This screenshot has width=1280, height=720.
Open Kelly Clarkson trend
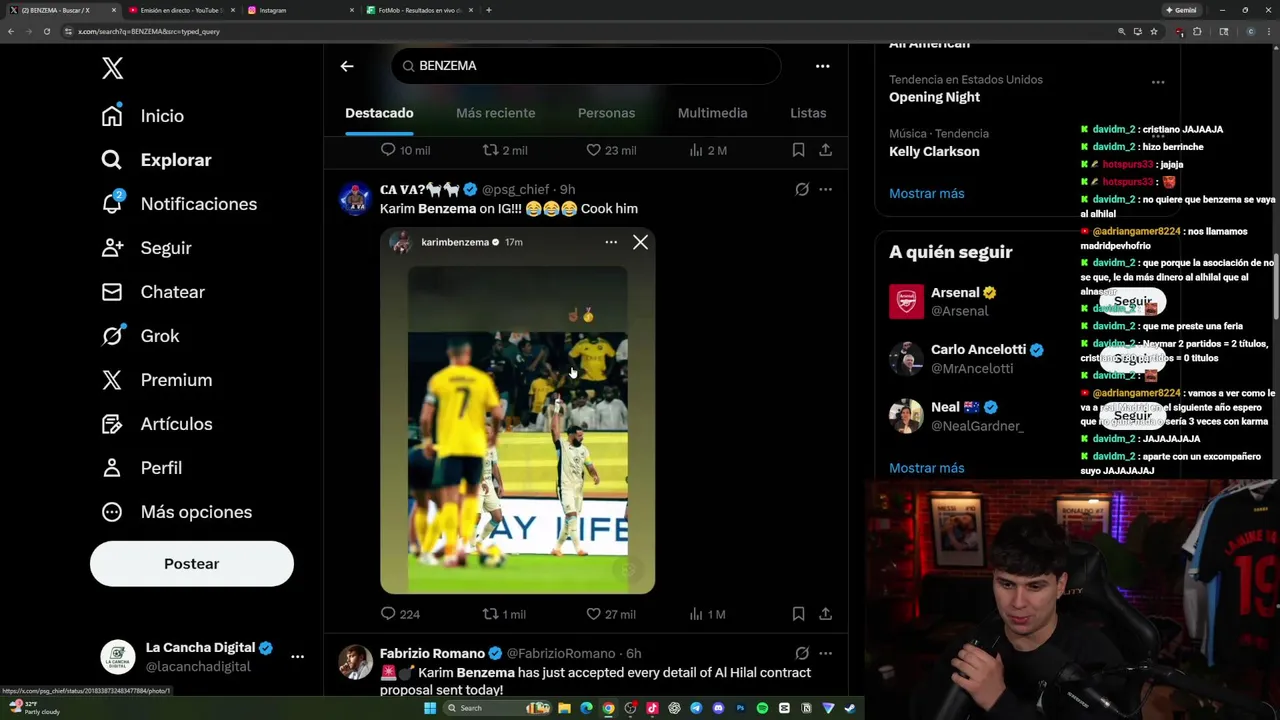tap(934, 151)
